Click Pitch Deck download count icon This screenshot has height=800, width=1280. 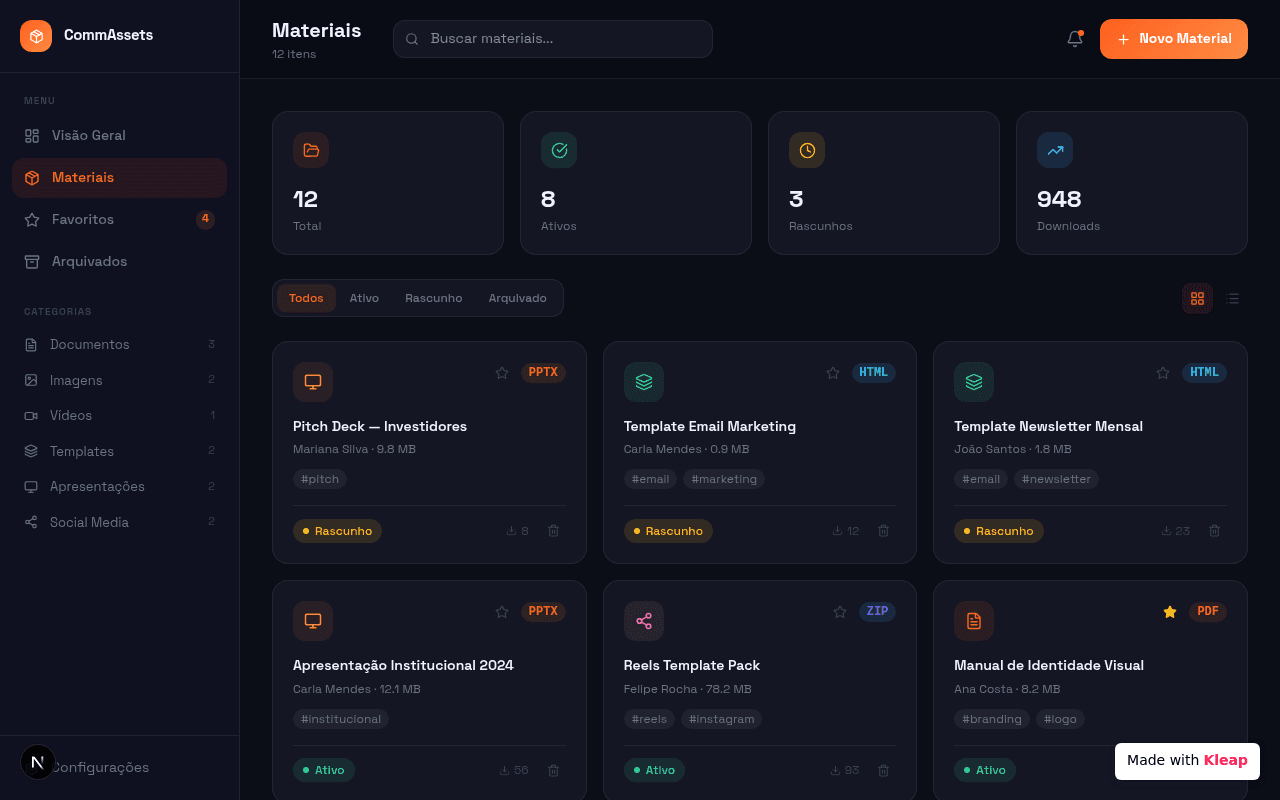pos(511,531)
